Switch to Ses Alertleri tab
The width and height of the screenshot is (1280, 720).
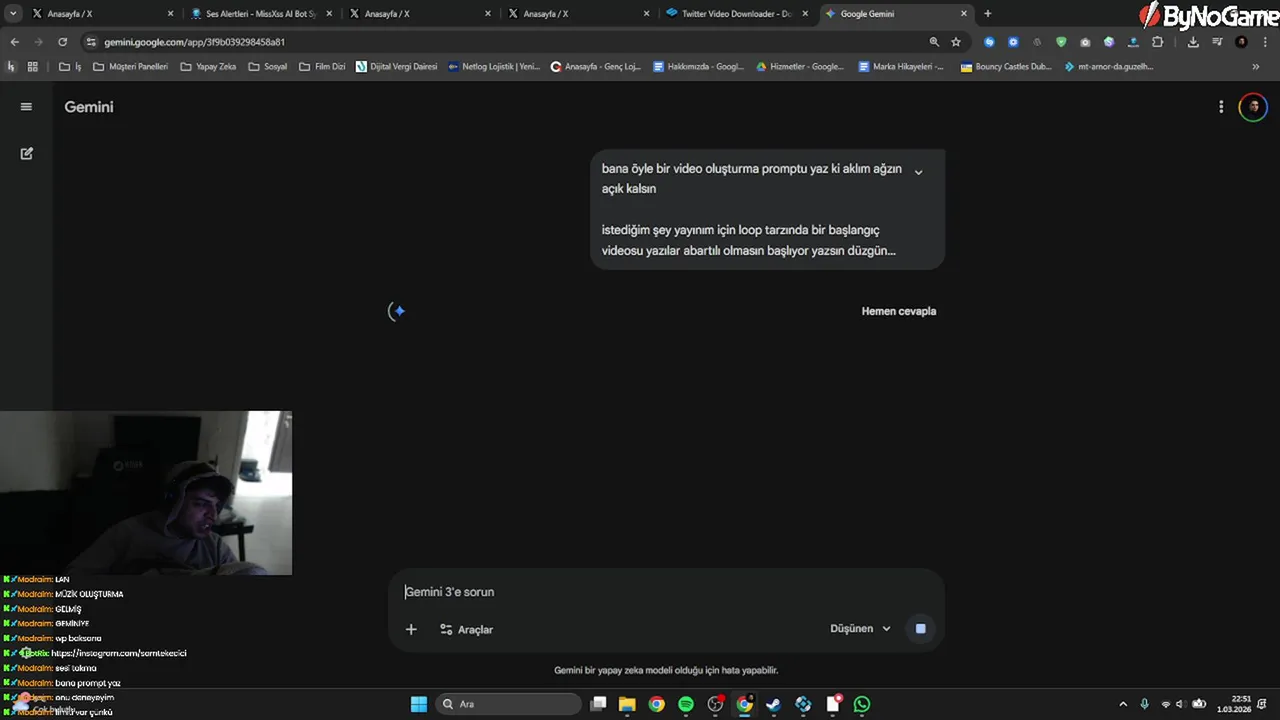pyautogui.click(x=260, y=14)
